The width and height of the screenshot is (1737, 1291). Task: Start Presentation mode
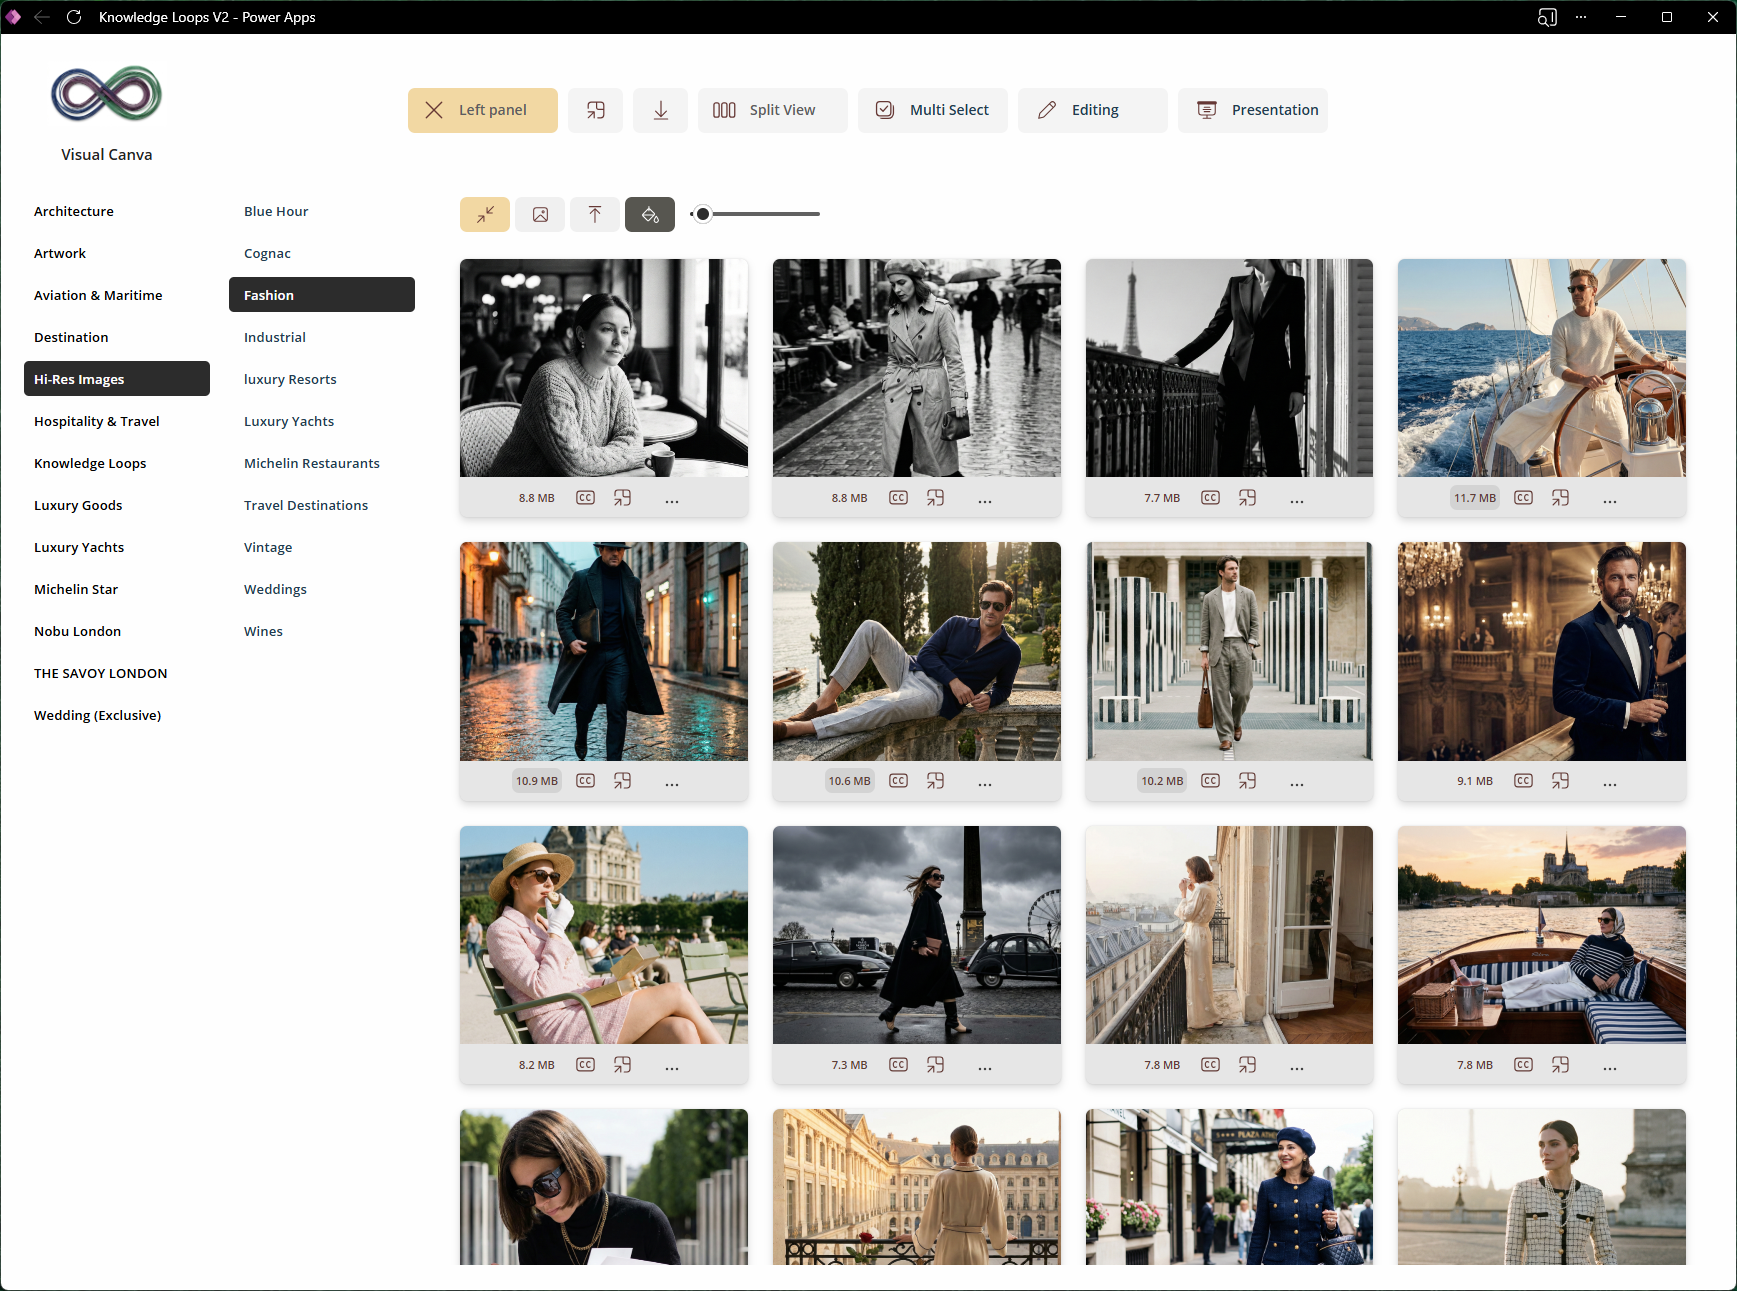[1252, 110]
